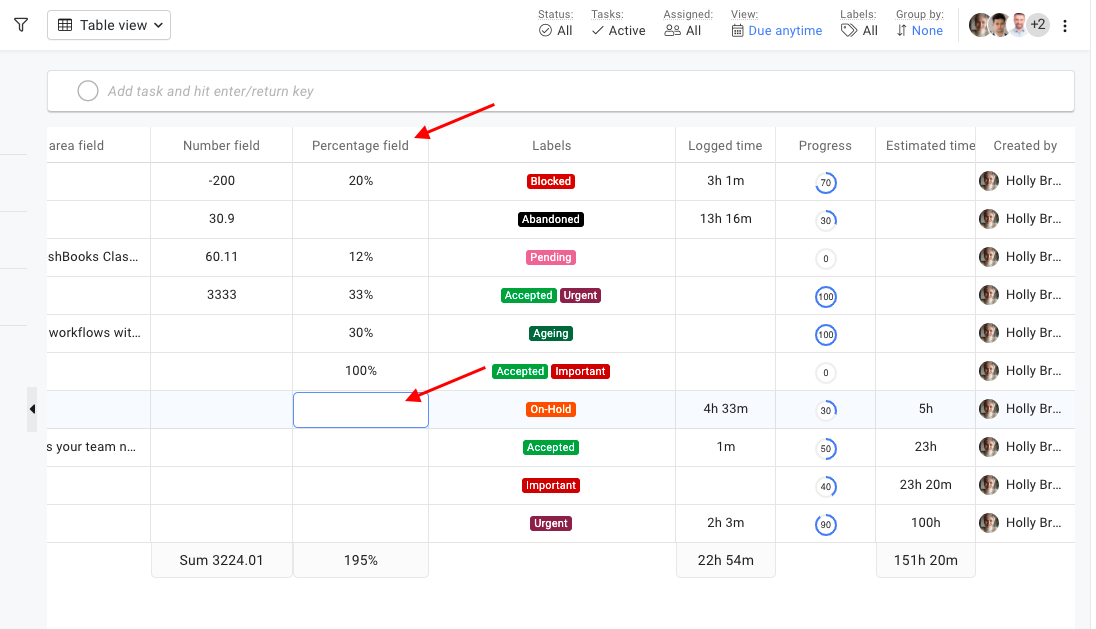Image resolution: width=1096 pixels, height=629 pixels.
Task: Open the Group by None dropdown
Action: click(919, 31)
